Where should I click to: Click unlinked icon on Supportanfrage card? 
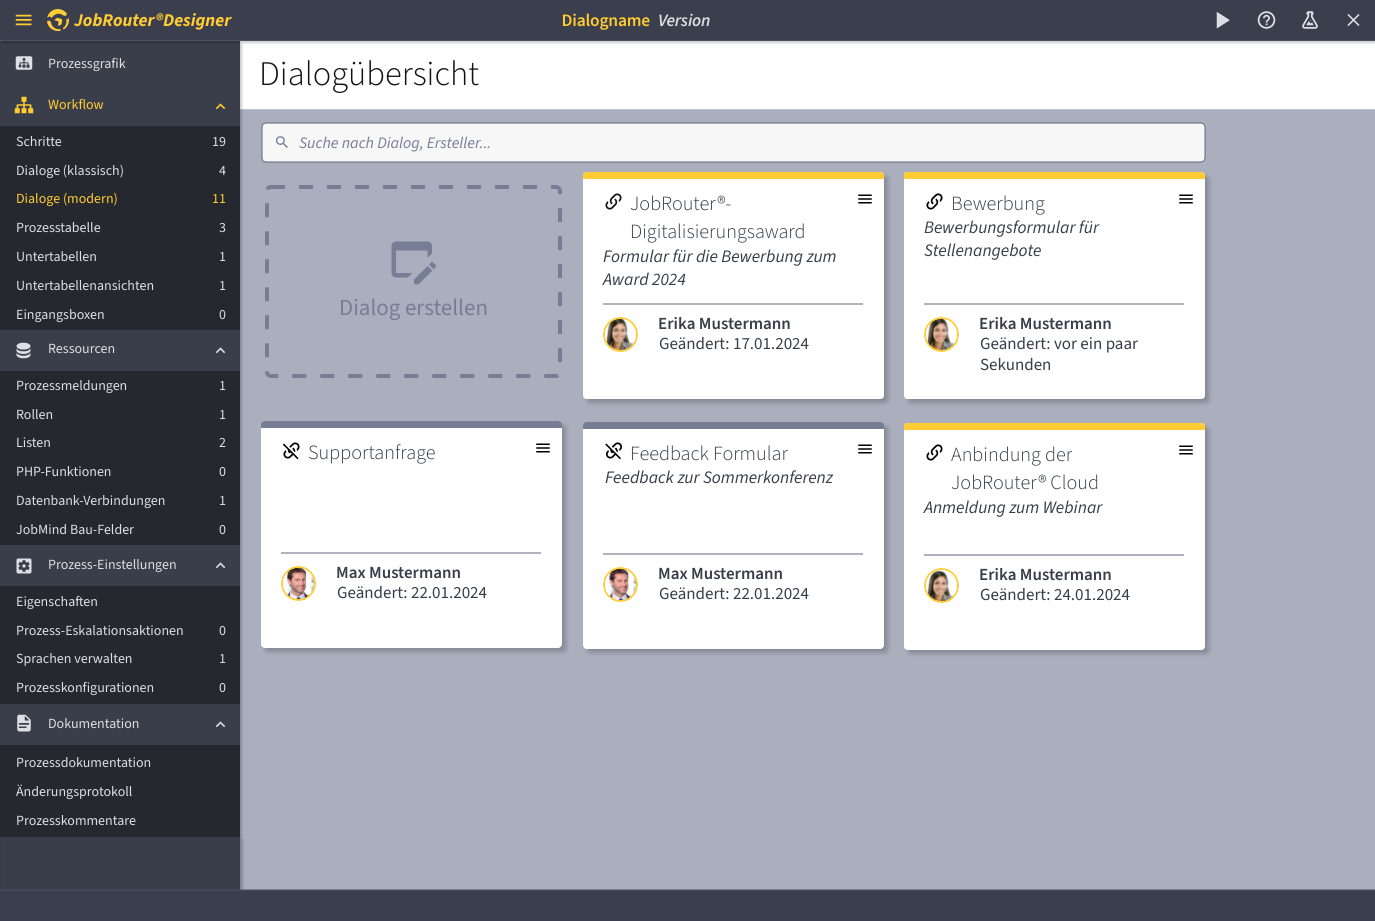pos(291,451)
